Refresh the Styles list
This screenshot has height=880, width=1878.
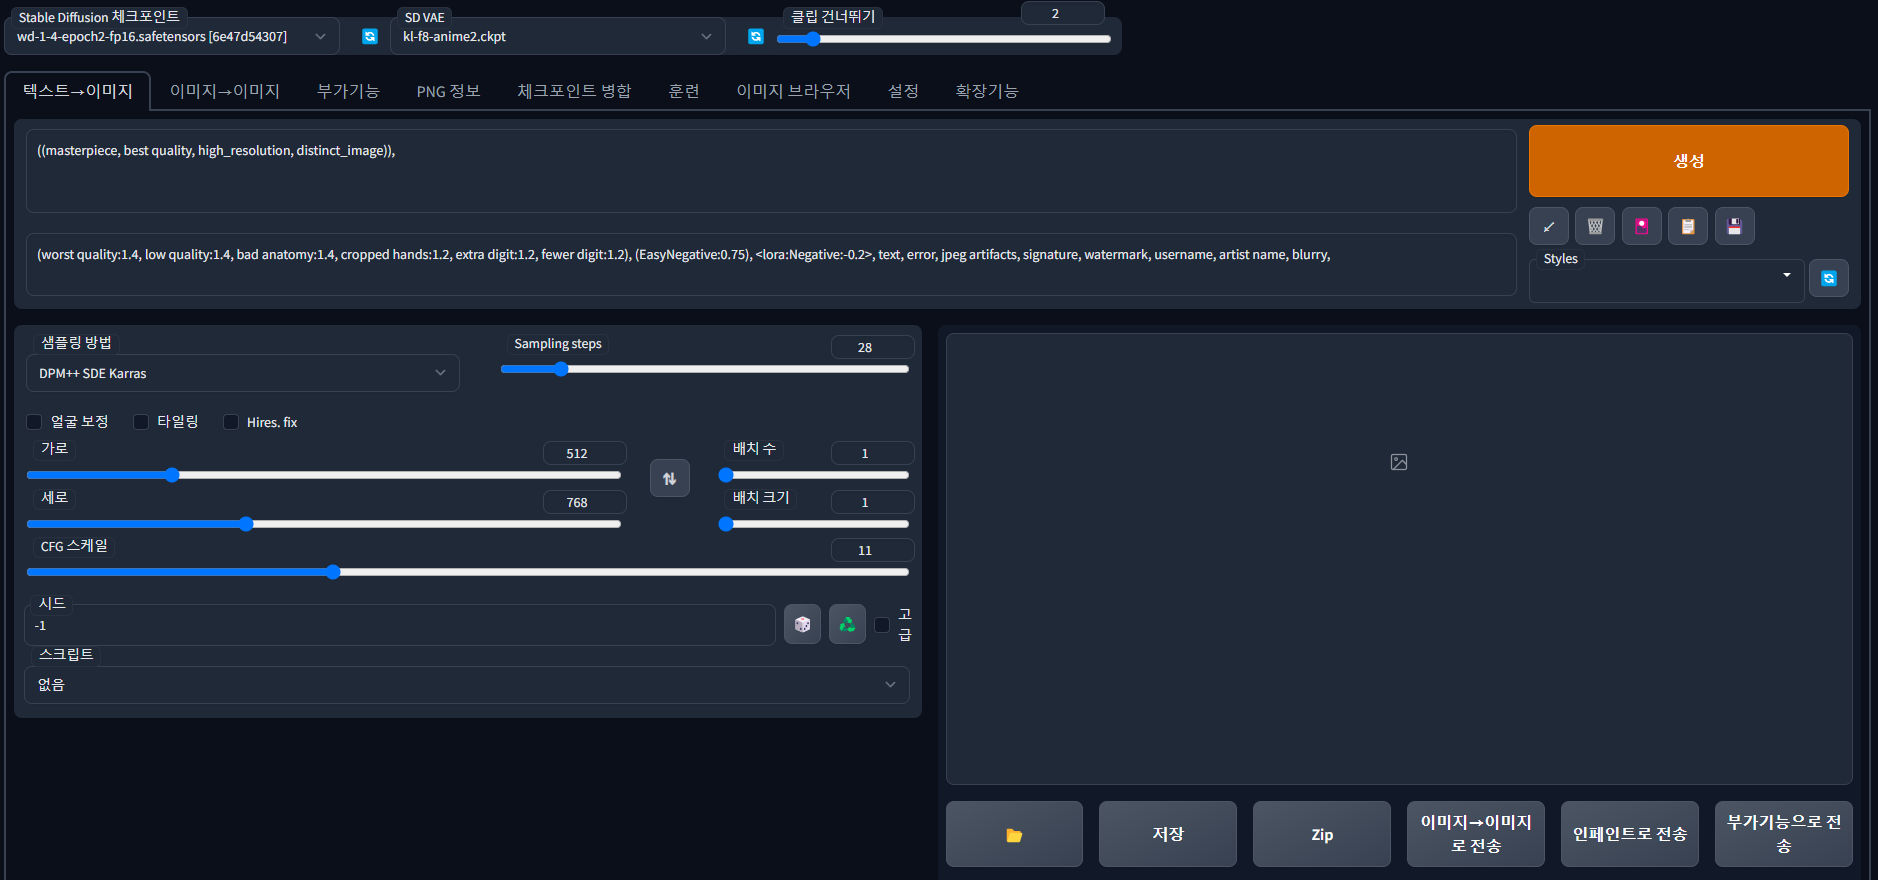tap(1829, 278)
